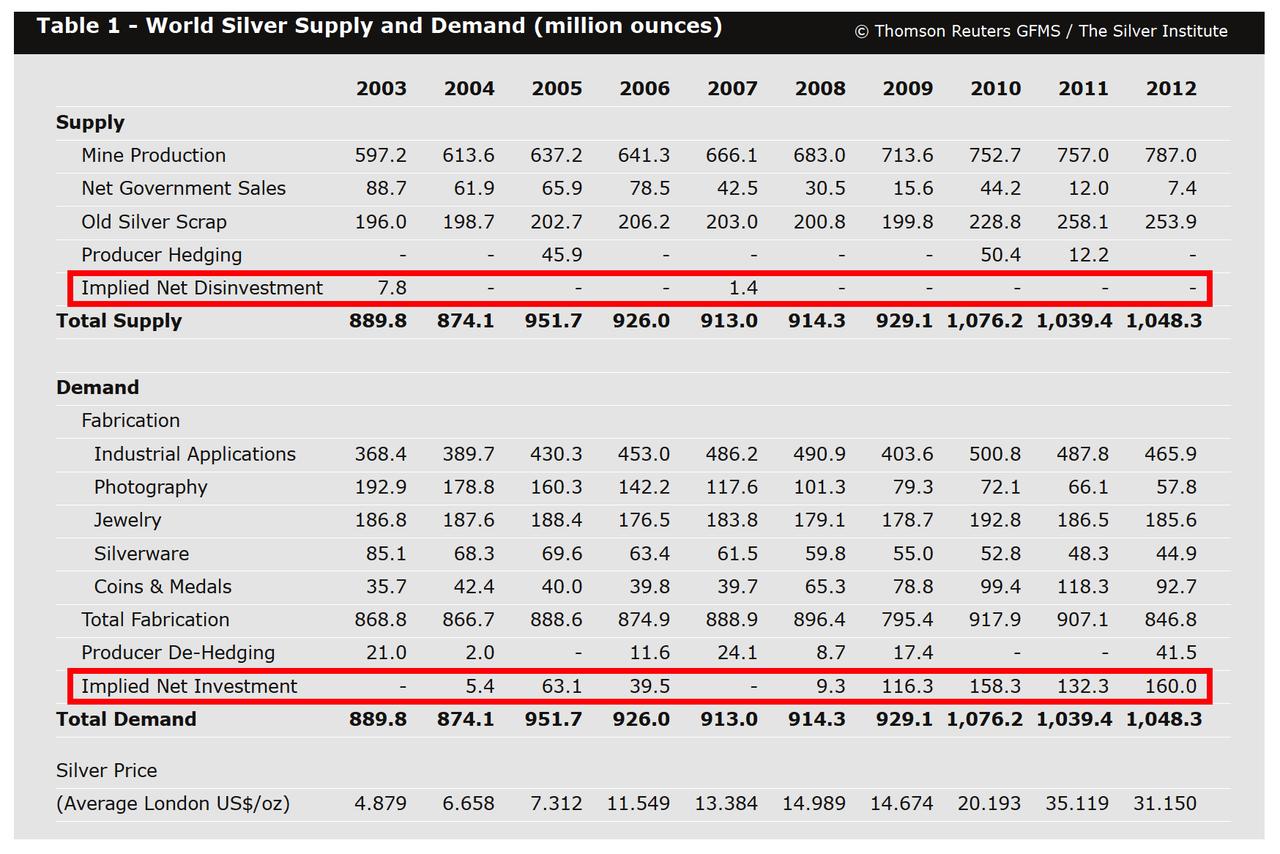Click the Producer Hedging row label
Viewport: 1280px width, 854px height.
pos(162,255)
